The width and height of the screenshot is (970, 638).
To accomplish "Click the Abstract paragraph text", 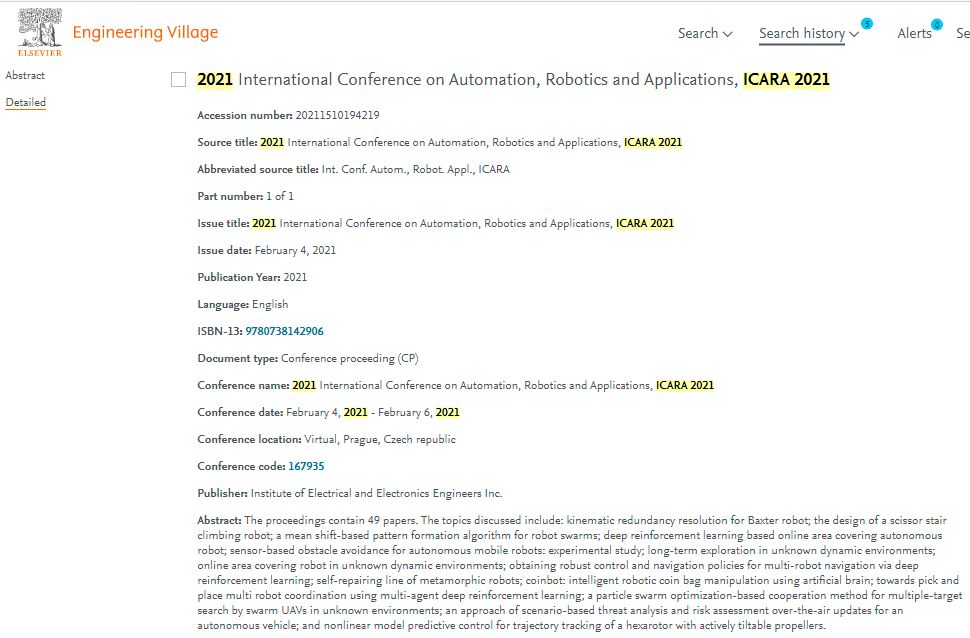I will [x=580, y=573].
